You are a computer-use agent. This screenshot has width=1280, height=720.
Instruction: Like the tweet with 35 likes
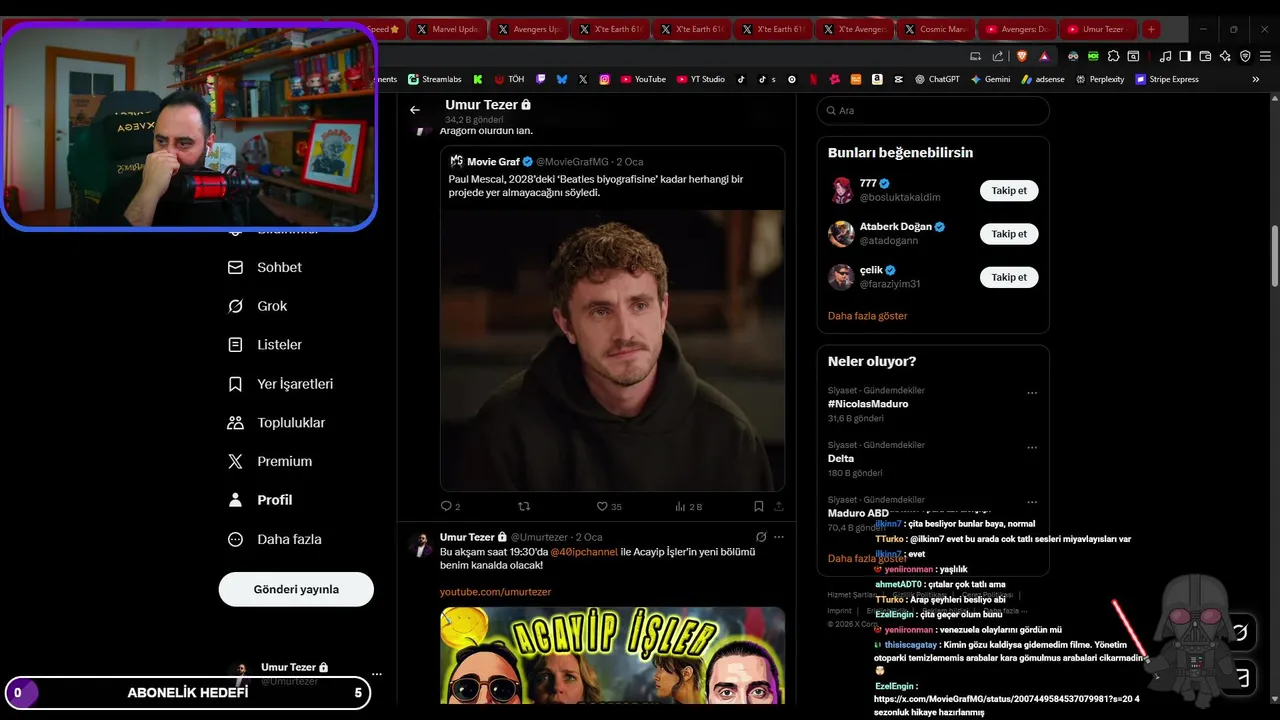point(609,507)
